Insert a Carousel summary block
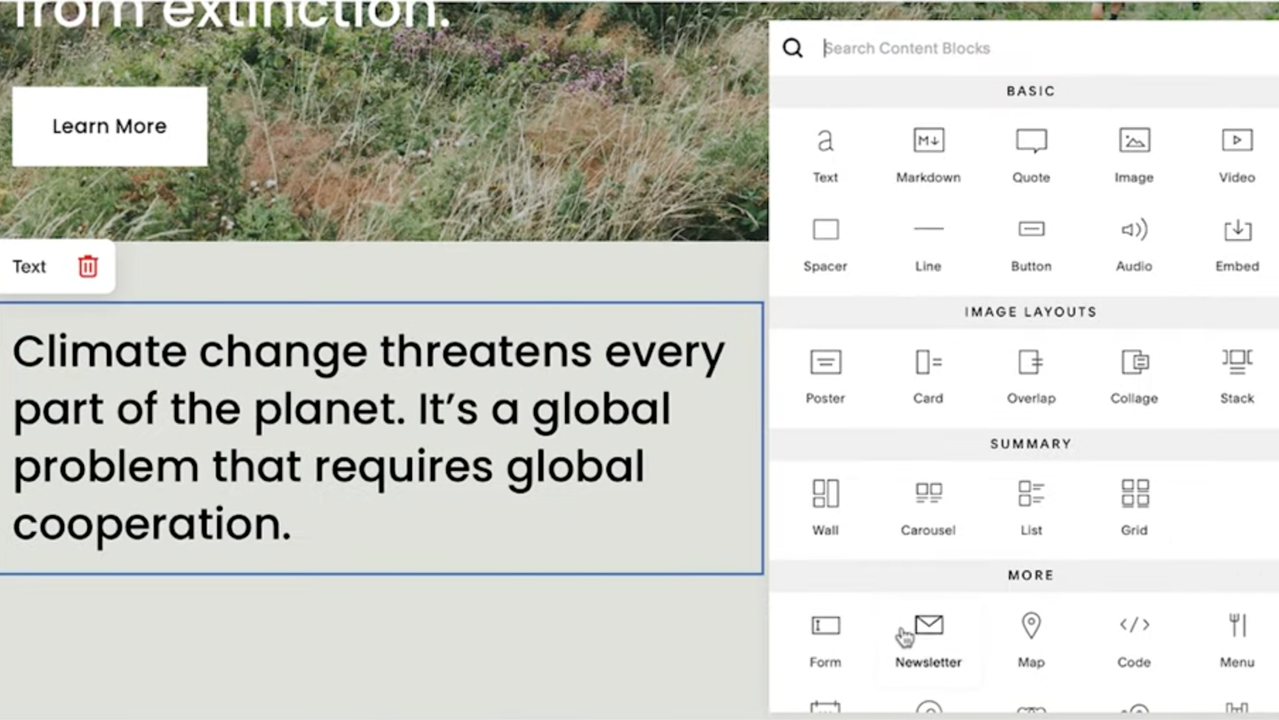The width and height of the screenshot is (1279, 720). coord(928,507)
